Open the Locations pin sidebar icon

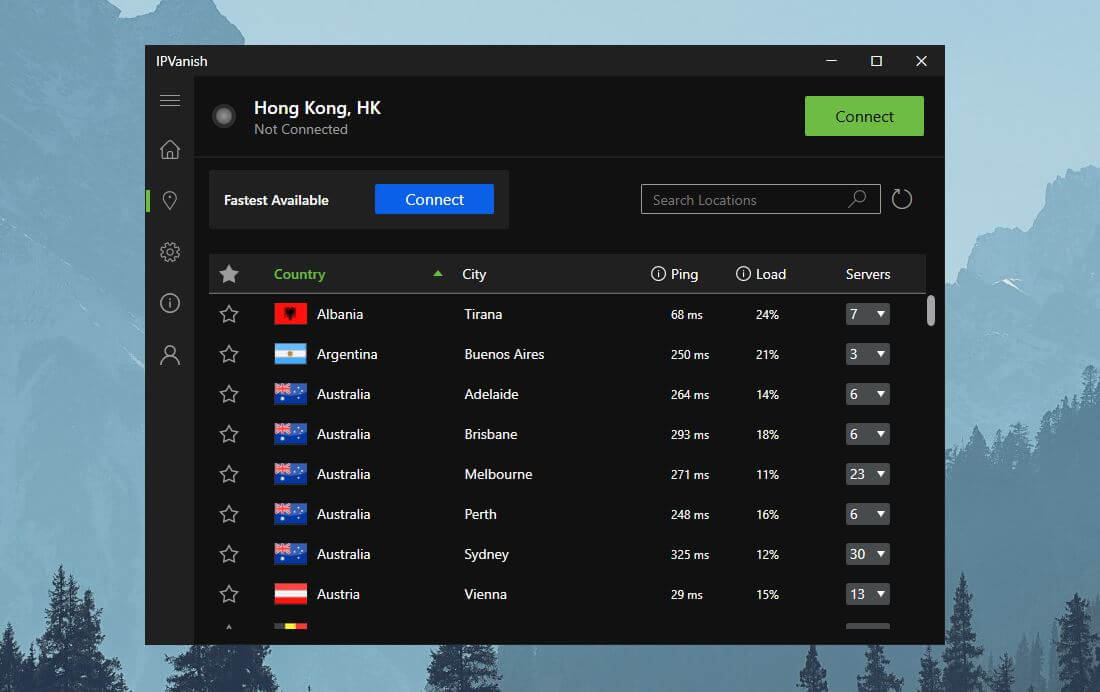click(x=170, y=201)
